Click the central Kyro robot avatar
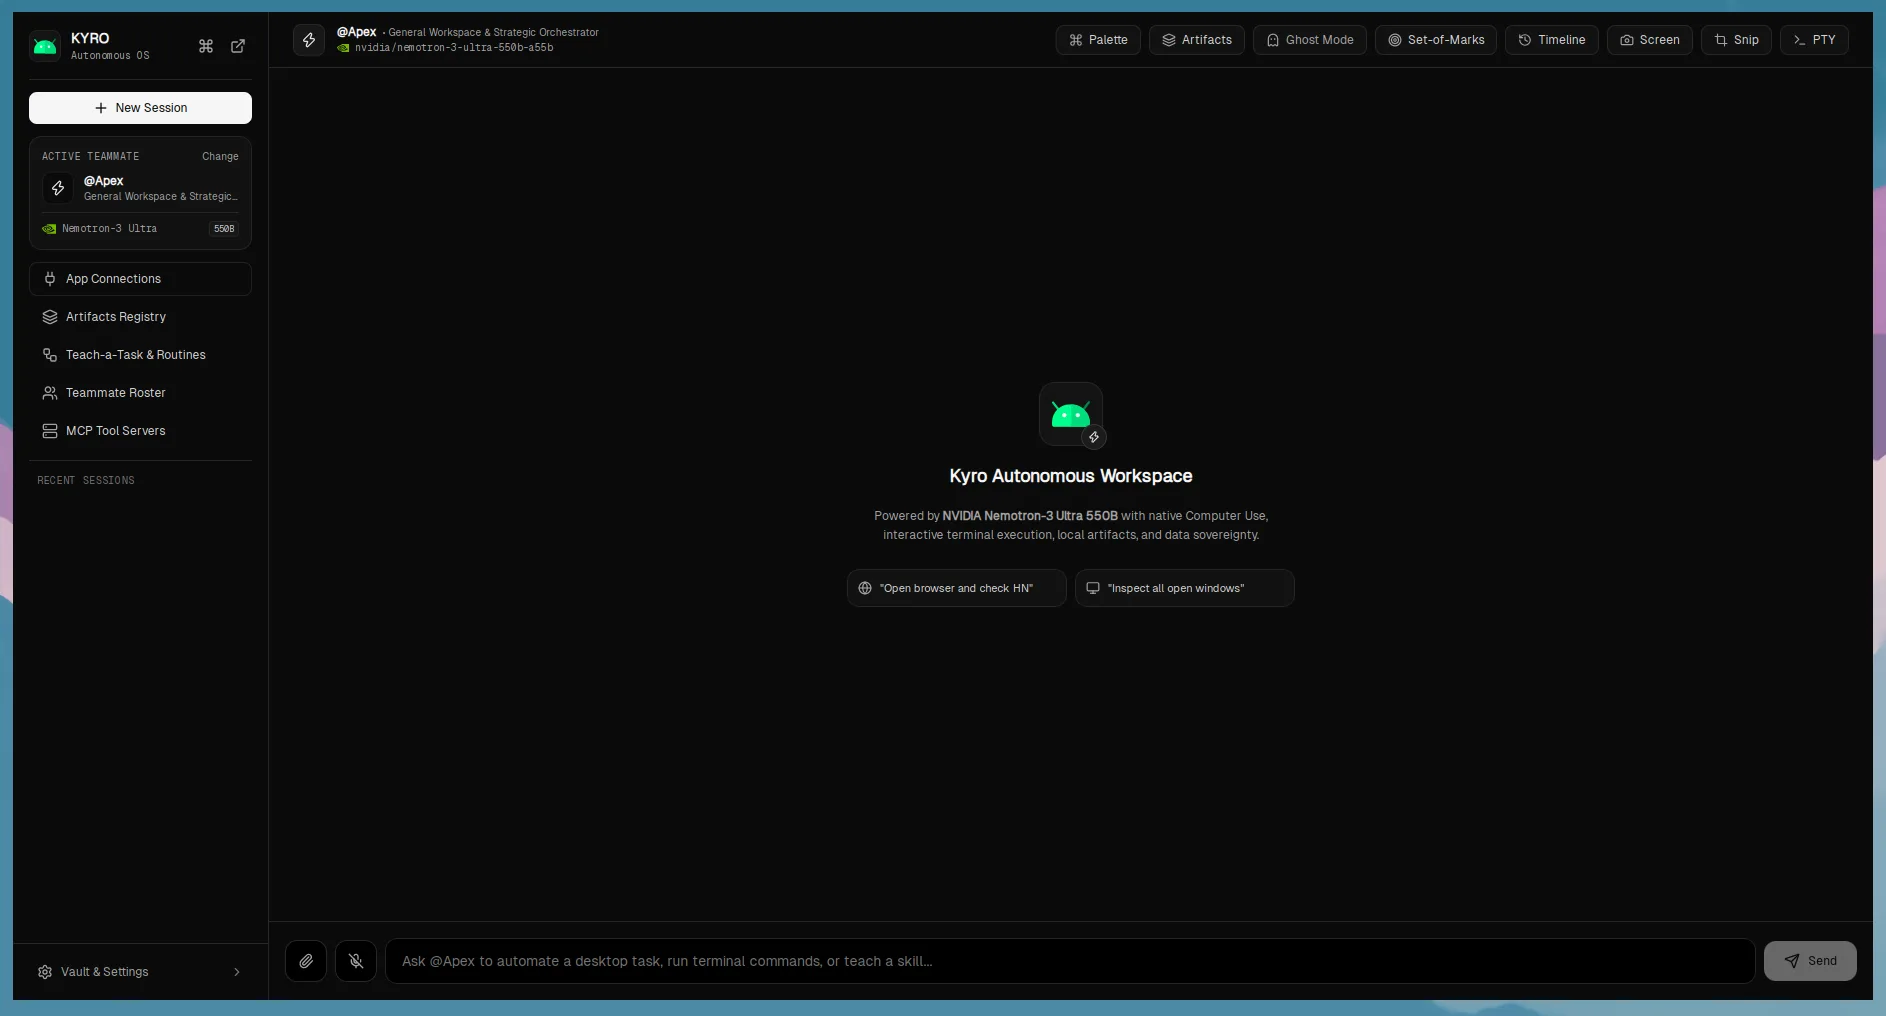 pos(1071,414)
